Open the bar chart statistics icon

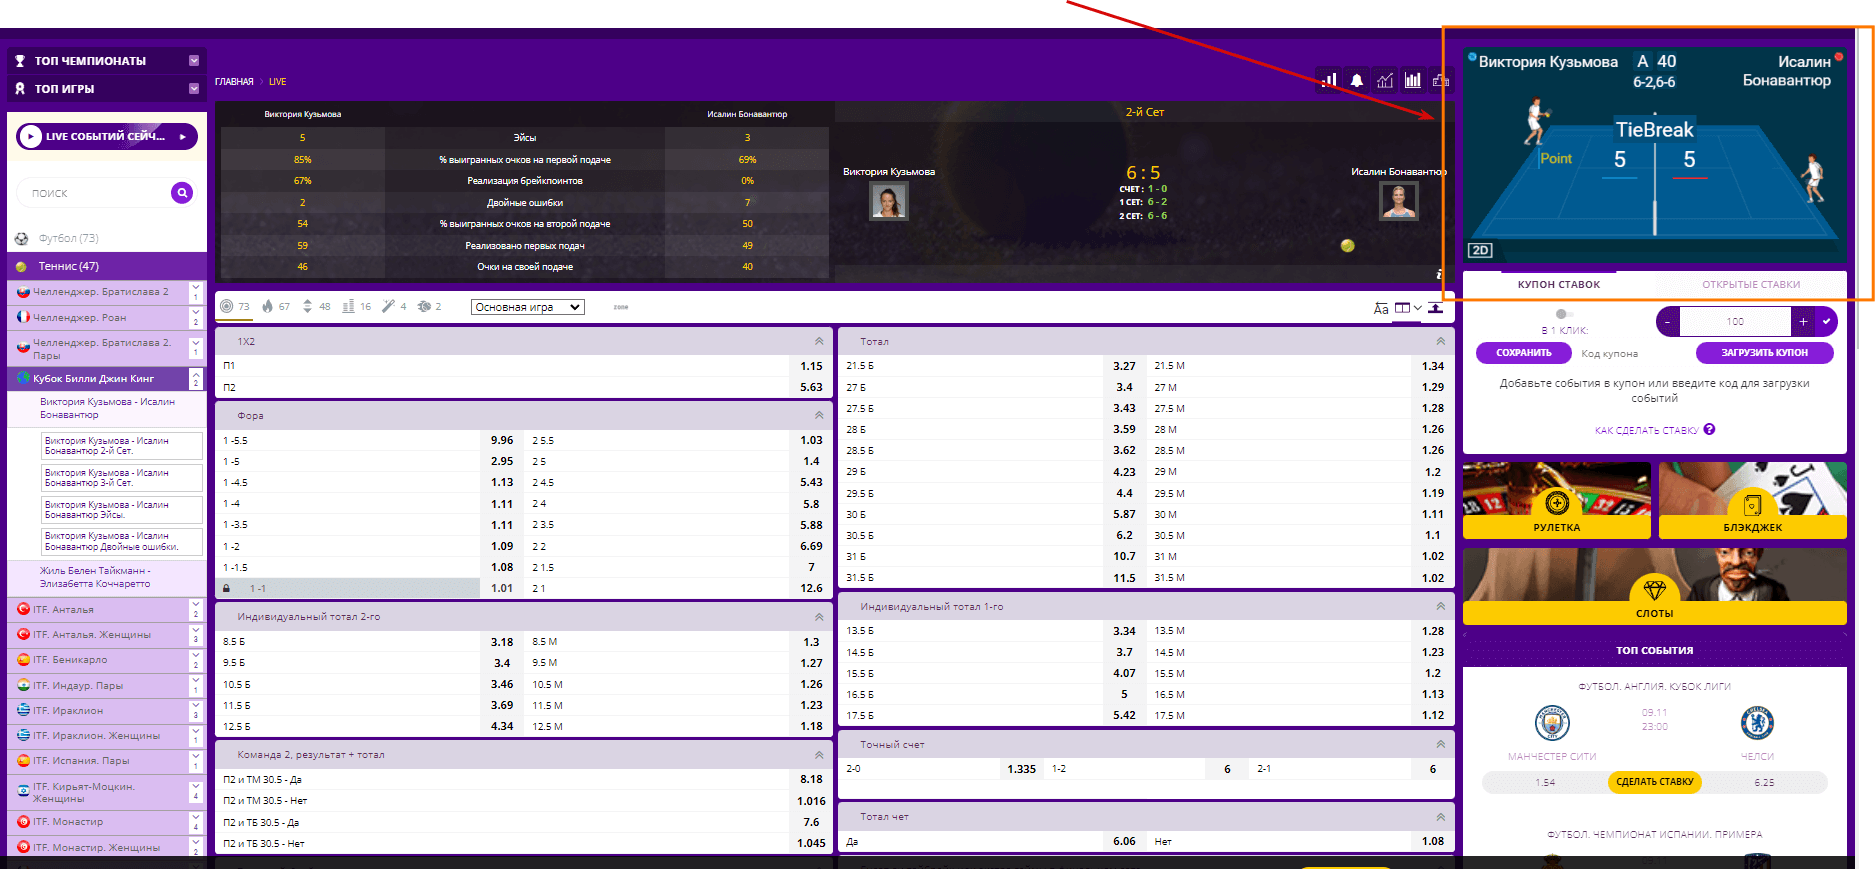click(1412, 80)
